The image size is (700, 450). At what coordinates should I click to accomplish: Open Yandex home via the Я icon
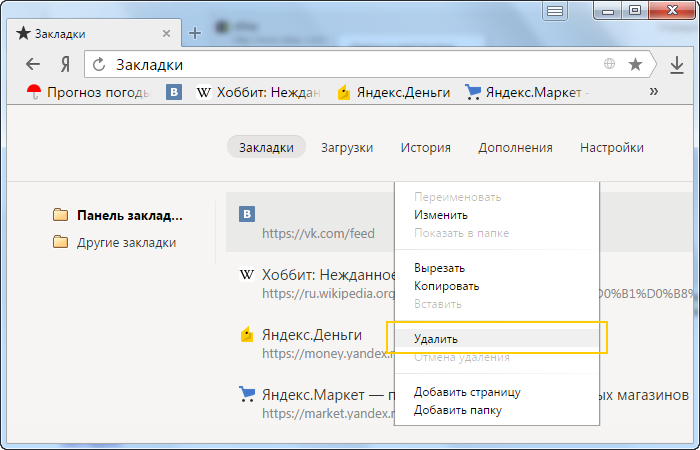tap(65, 65)
